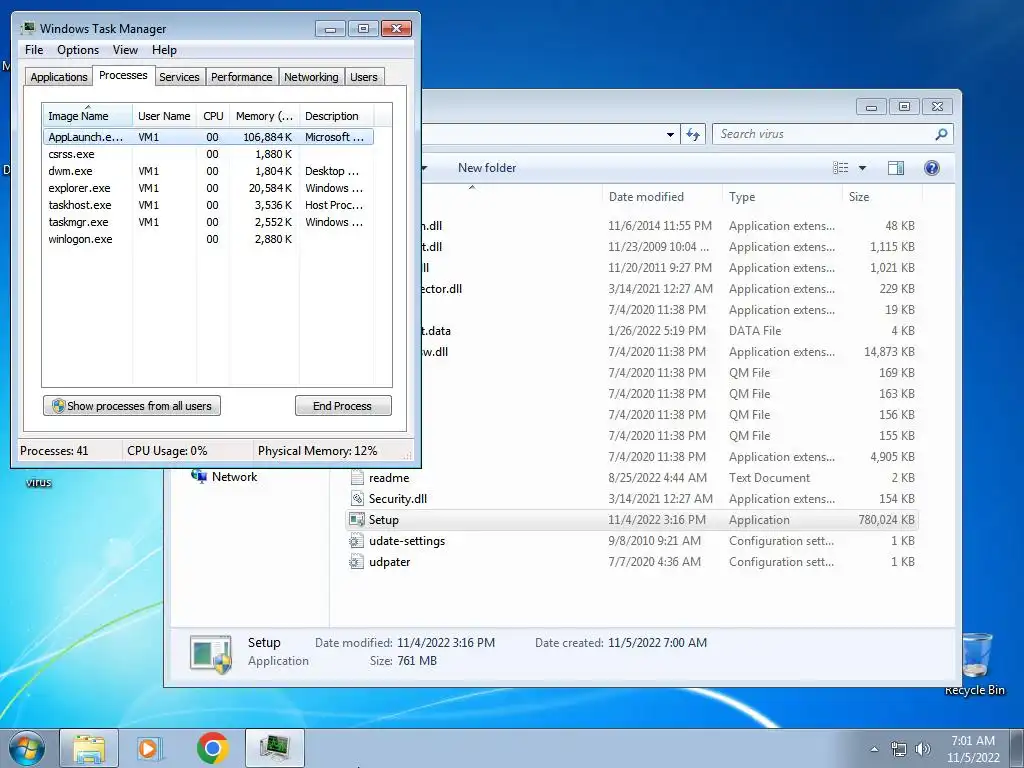Select the readme text document icon
This screenshot has height=768, width=1024.
tap(357, 477)
